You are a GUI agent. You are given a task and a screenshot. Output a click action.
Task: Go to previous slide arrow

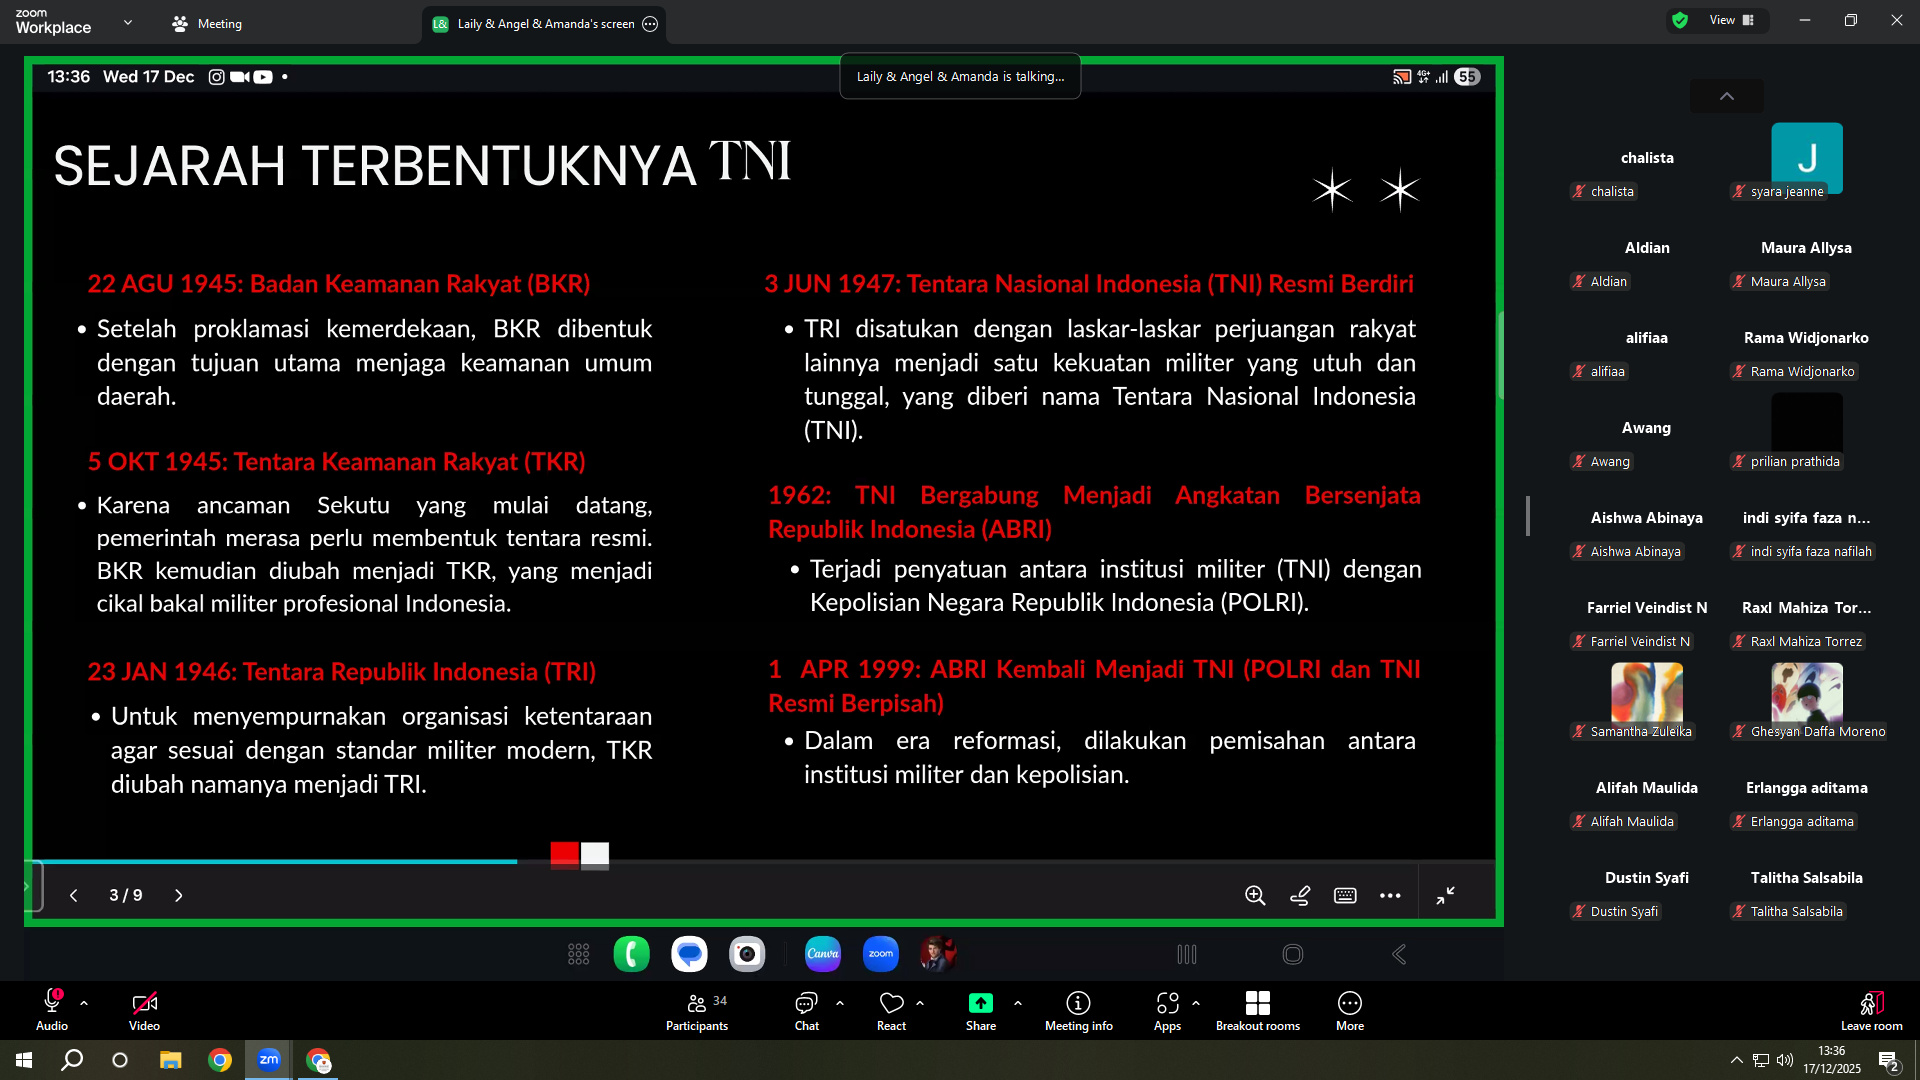[x=73, y=895]
